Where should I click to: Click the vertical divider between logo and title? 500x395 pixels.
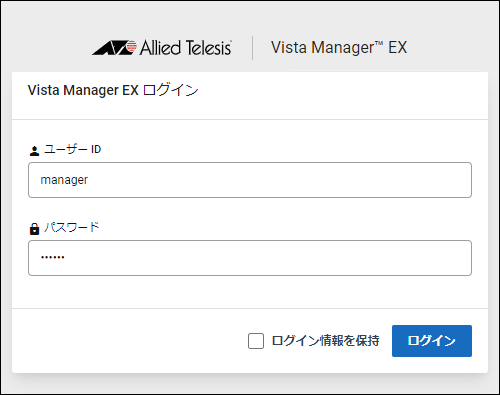(252, 48)
